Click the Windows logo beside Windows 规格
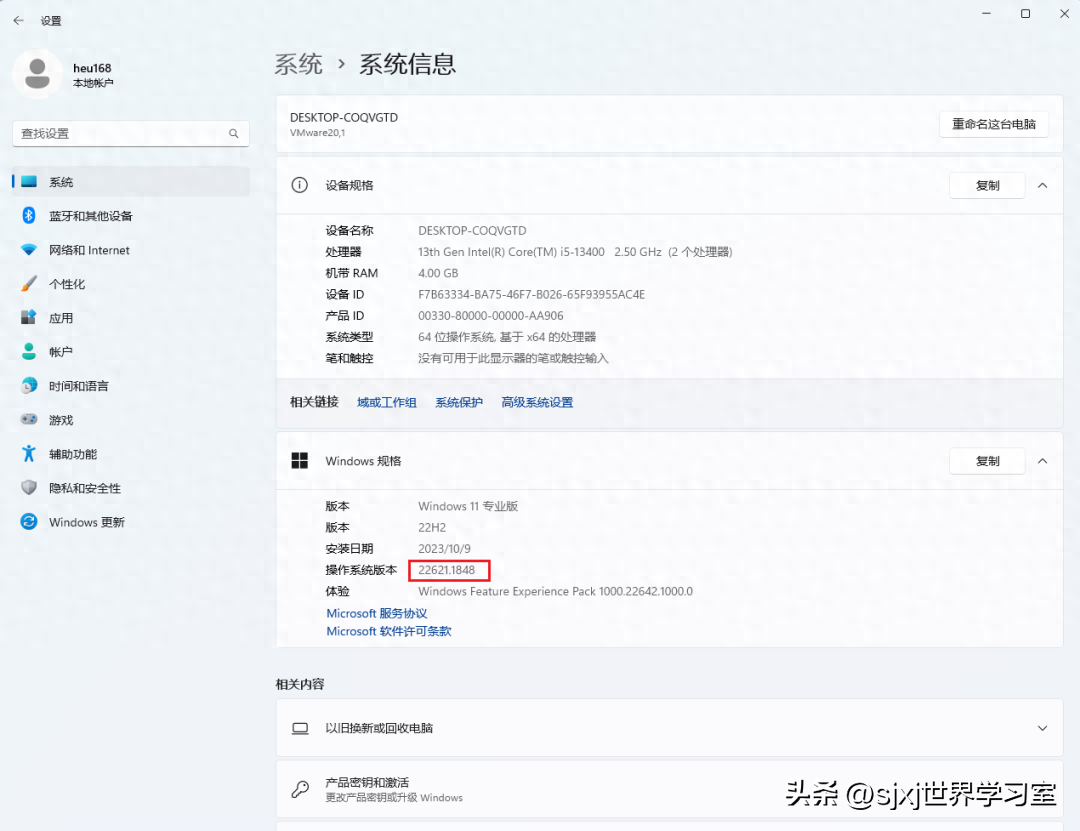 (300, 461)
